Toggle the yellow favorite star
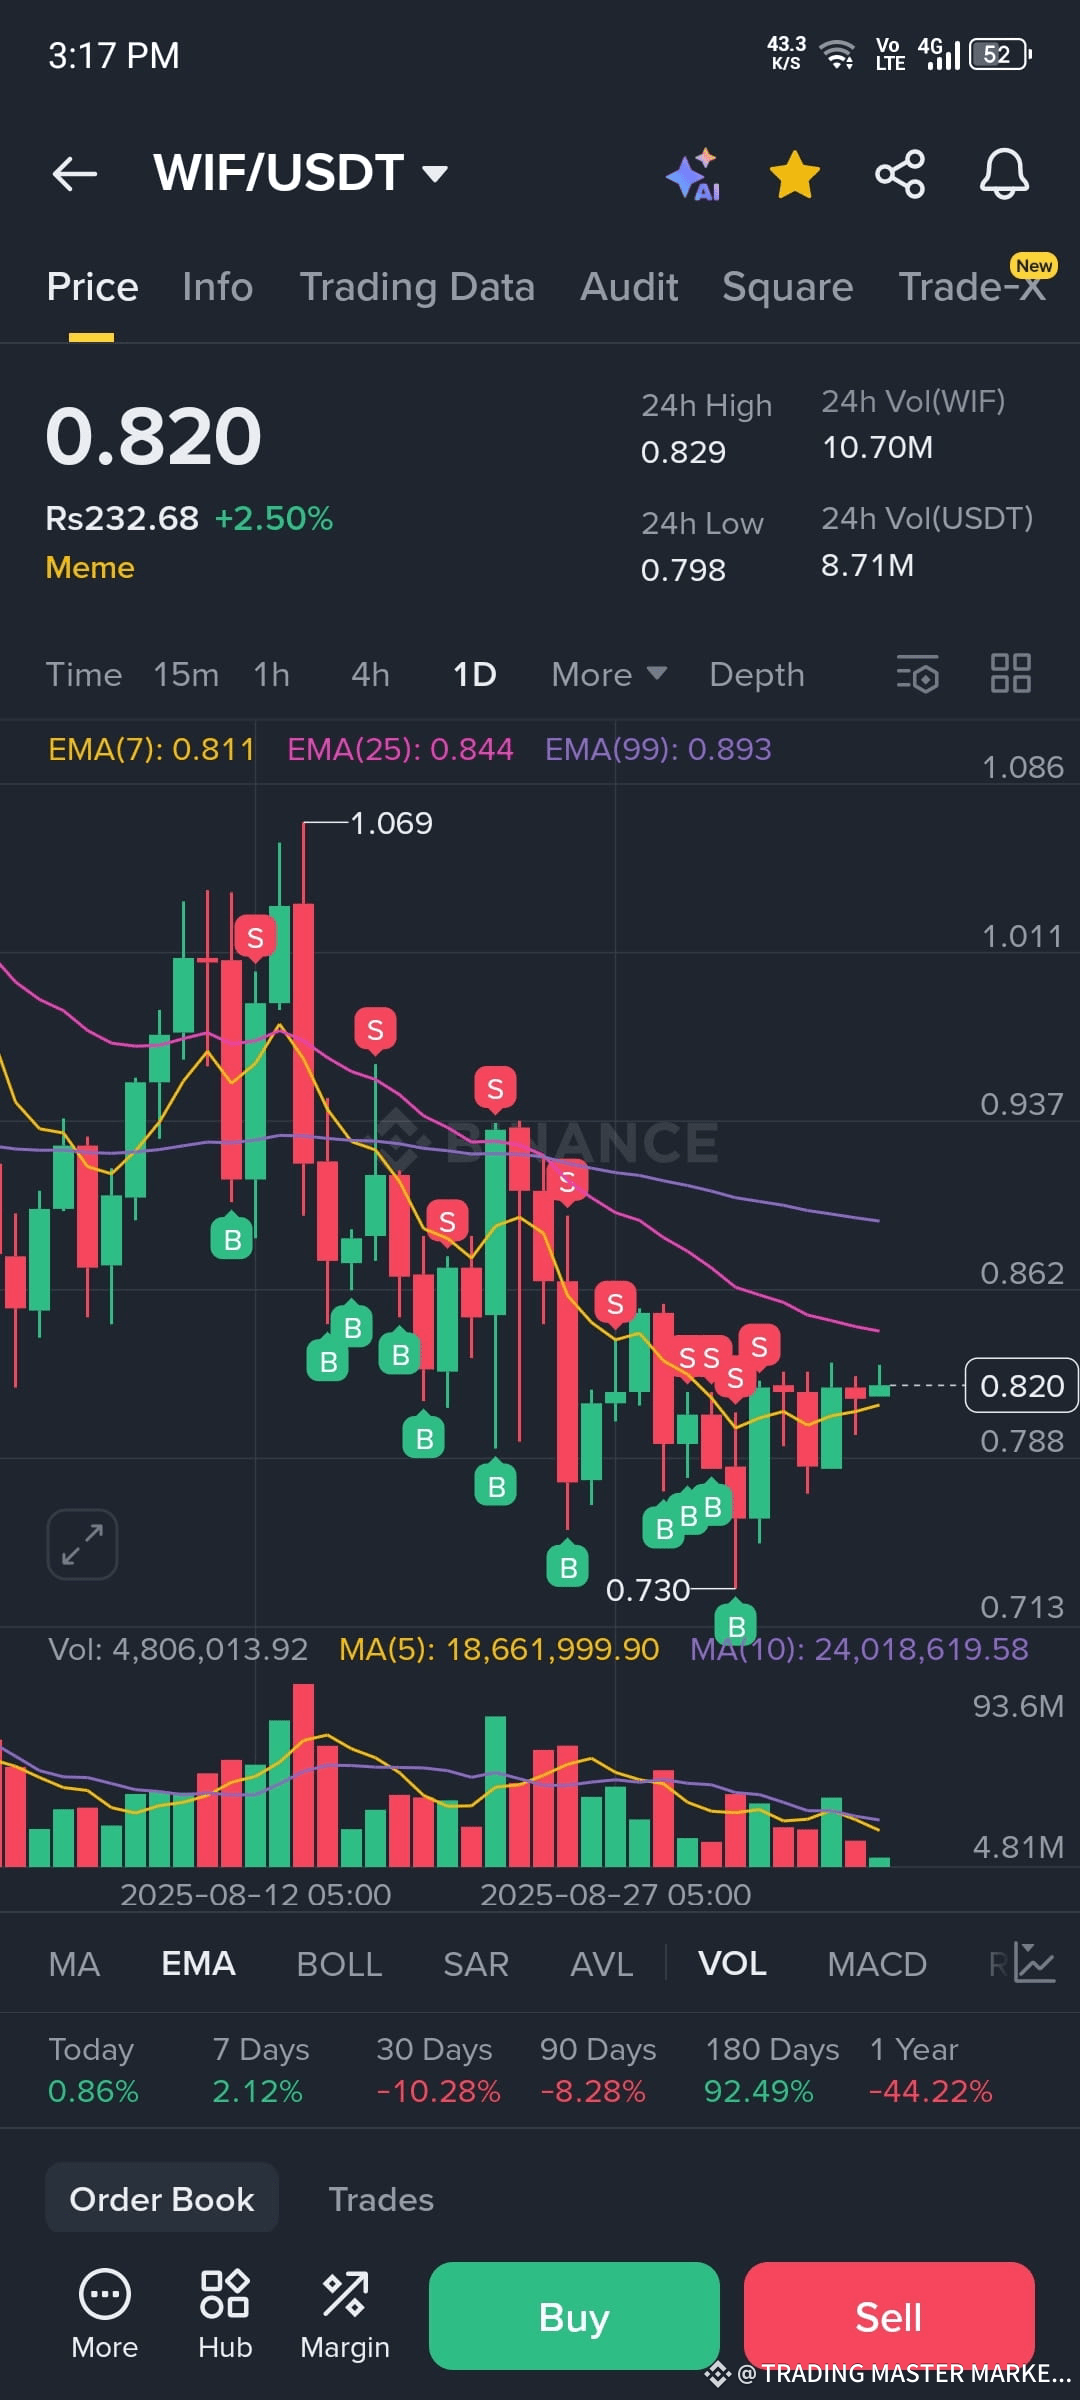This screenshot has height=2400, width=1080. point(795,175)
